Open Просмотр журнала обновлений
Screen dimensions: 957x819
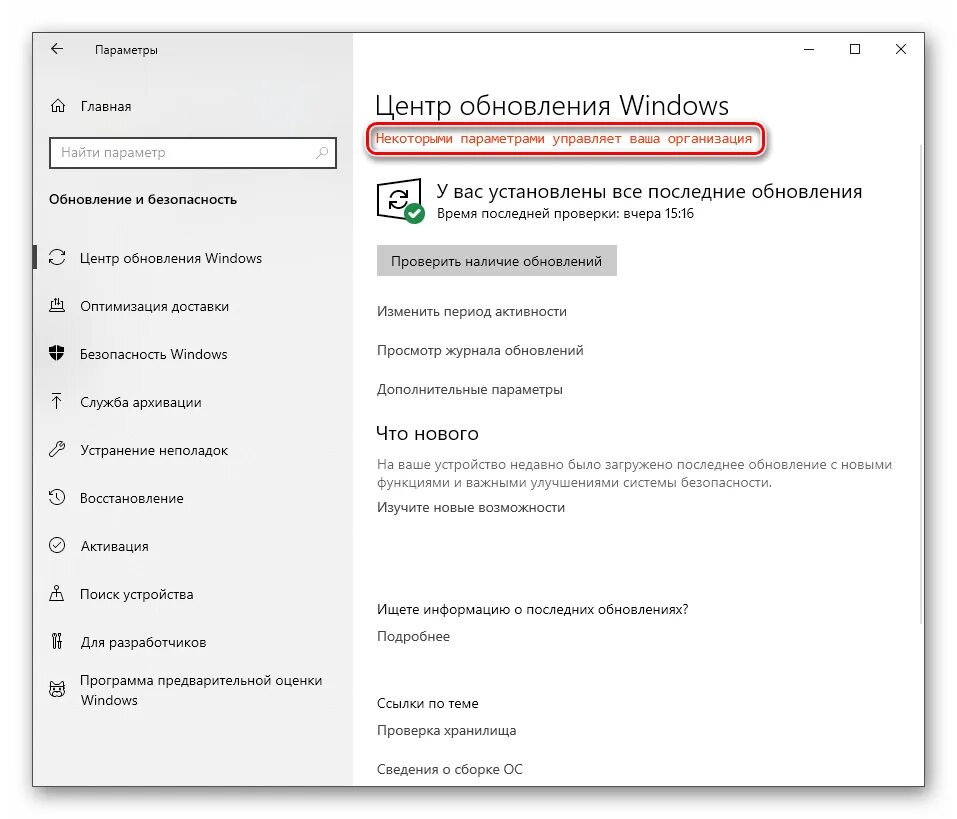click(x=480, y=350)
